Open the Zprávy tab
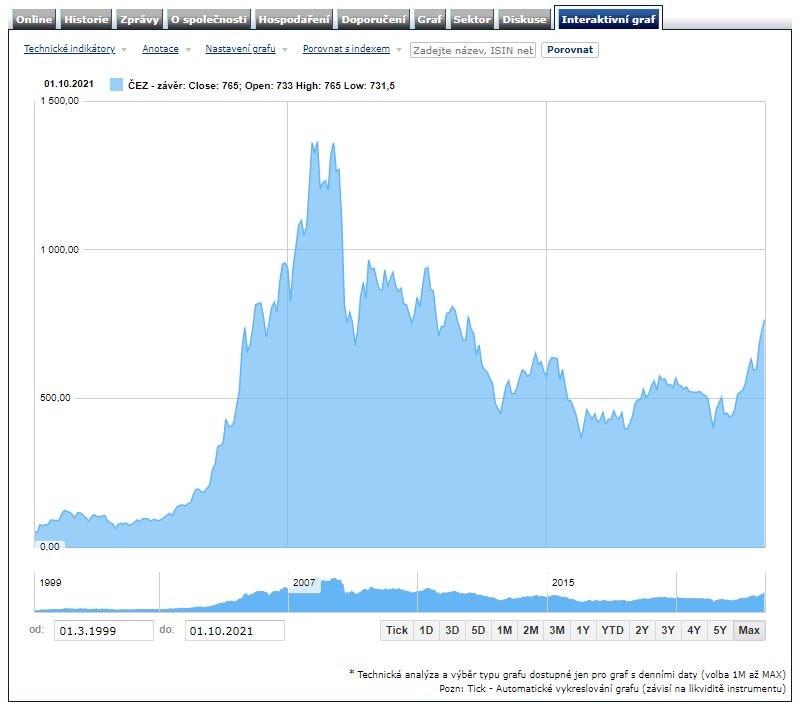Viewport: 806px width, 712px height. 139,19
